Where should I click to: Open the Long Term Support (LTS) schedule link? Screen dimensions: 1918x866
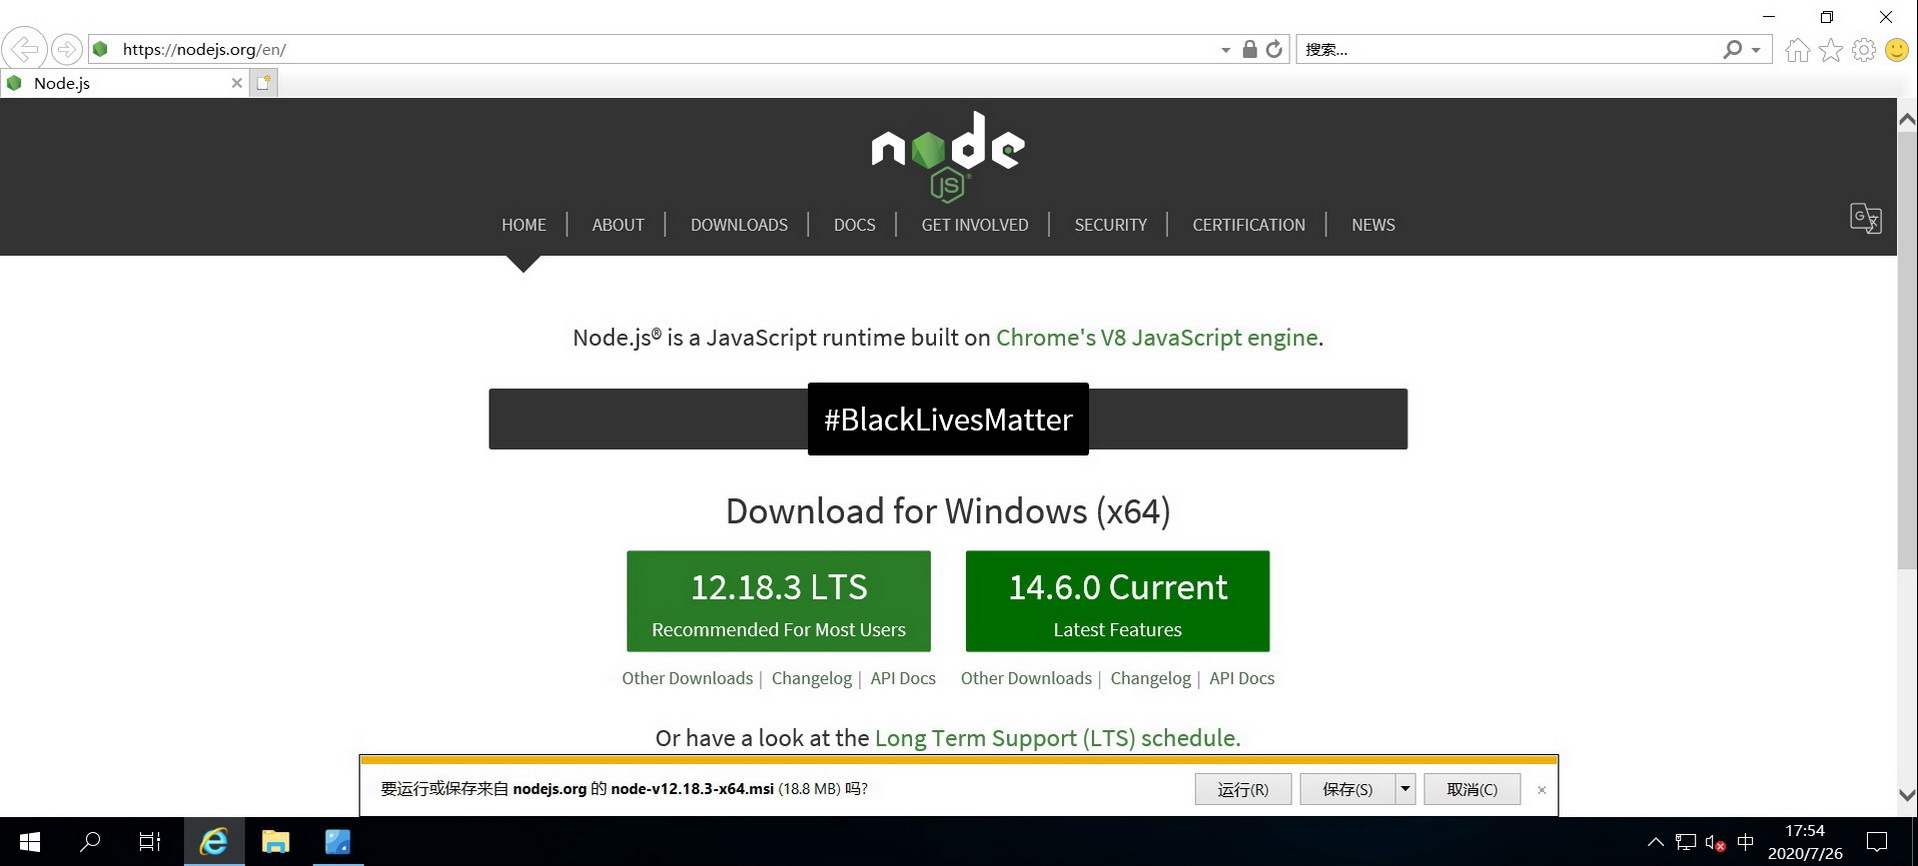click(x=1057, y=738)
